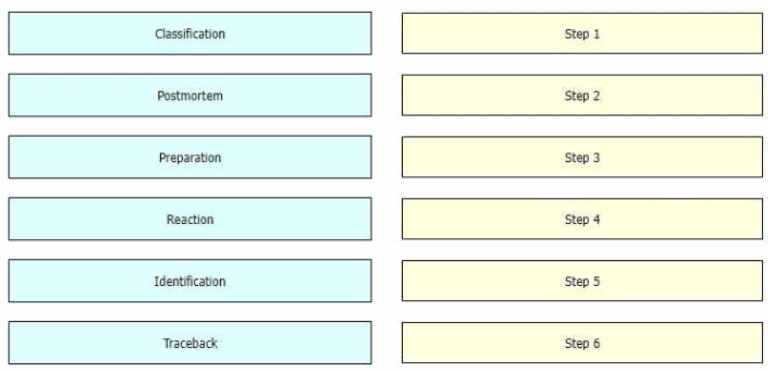Click the Step 6 text label
This screenshot has height=371, width=768.
[582, 344]
